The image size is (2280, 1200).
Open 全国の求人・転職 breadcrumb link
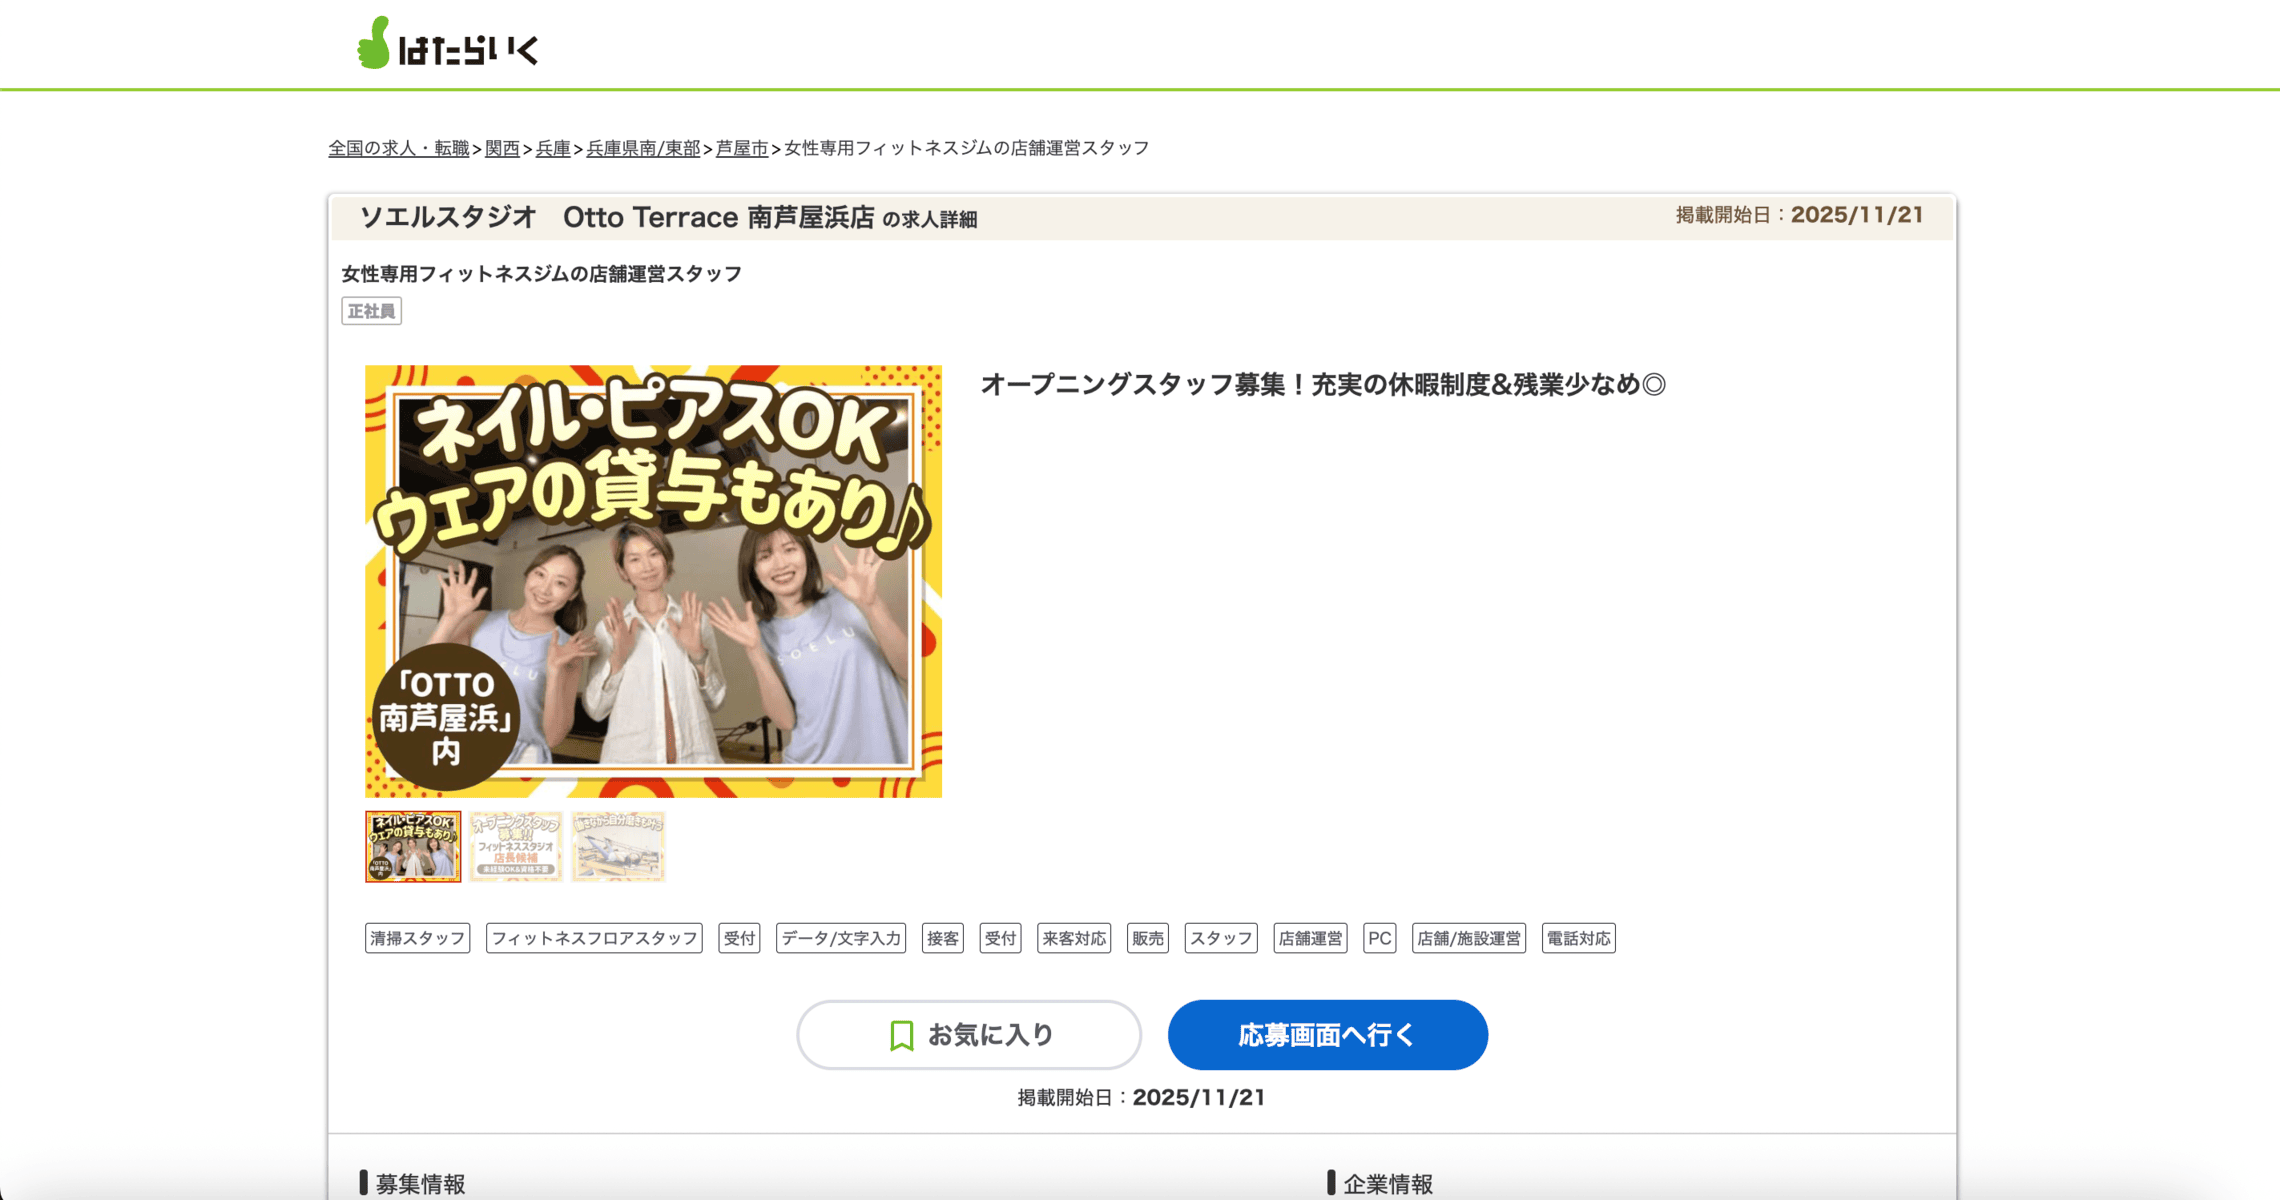pyautogui.click(x=398, y=148)
